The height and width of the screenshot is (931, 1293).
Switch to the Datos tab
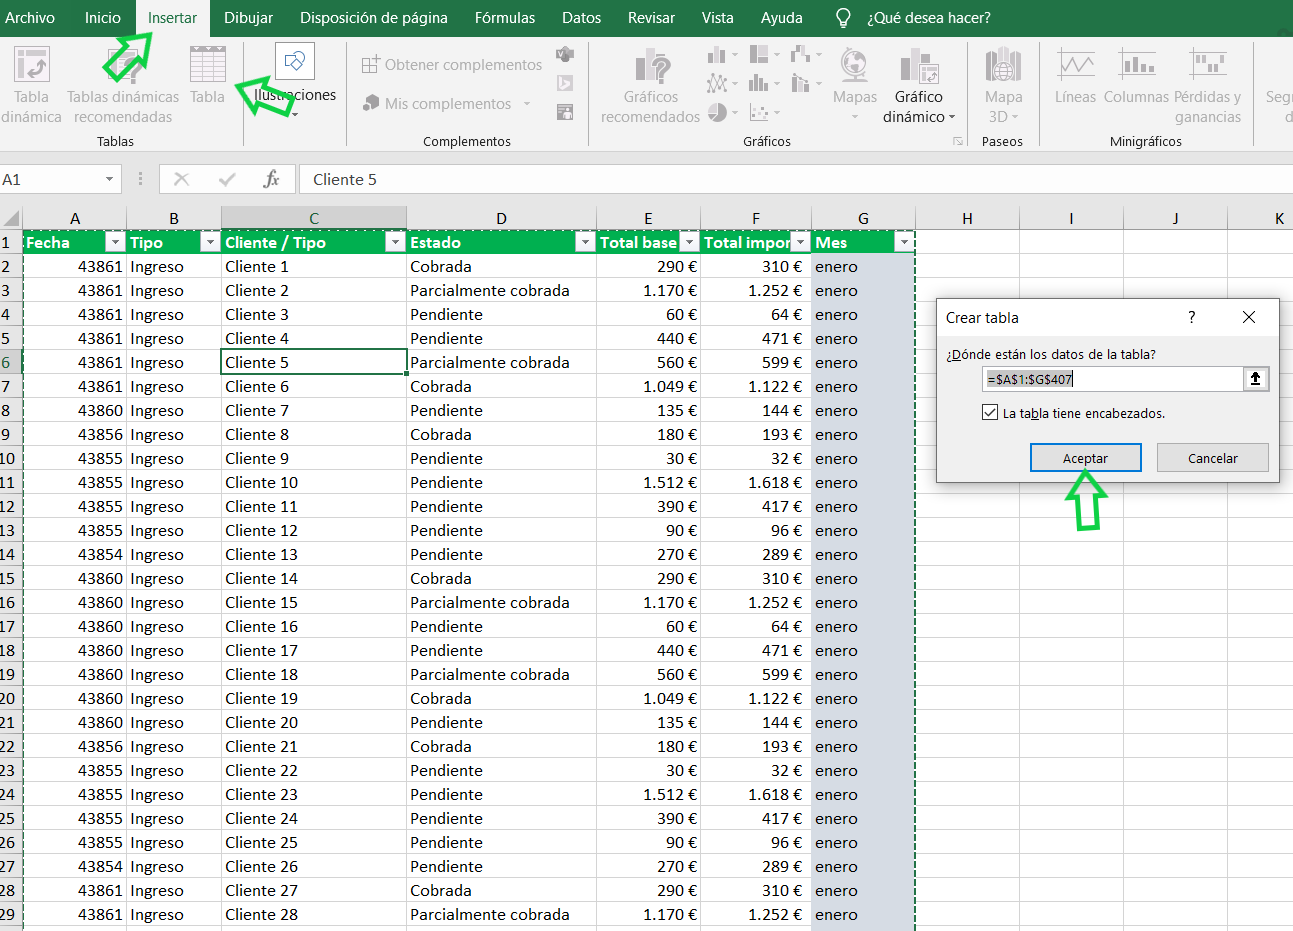point(582,18)
